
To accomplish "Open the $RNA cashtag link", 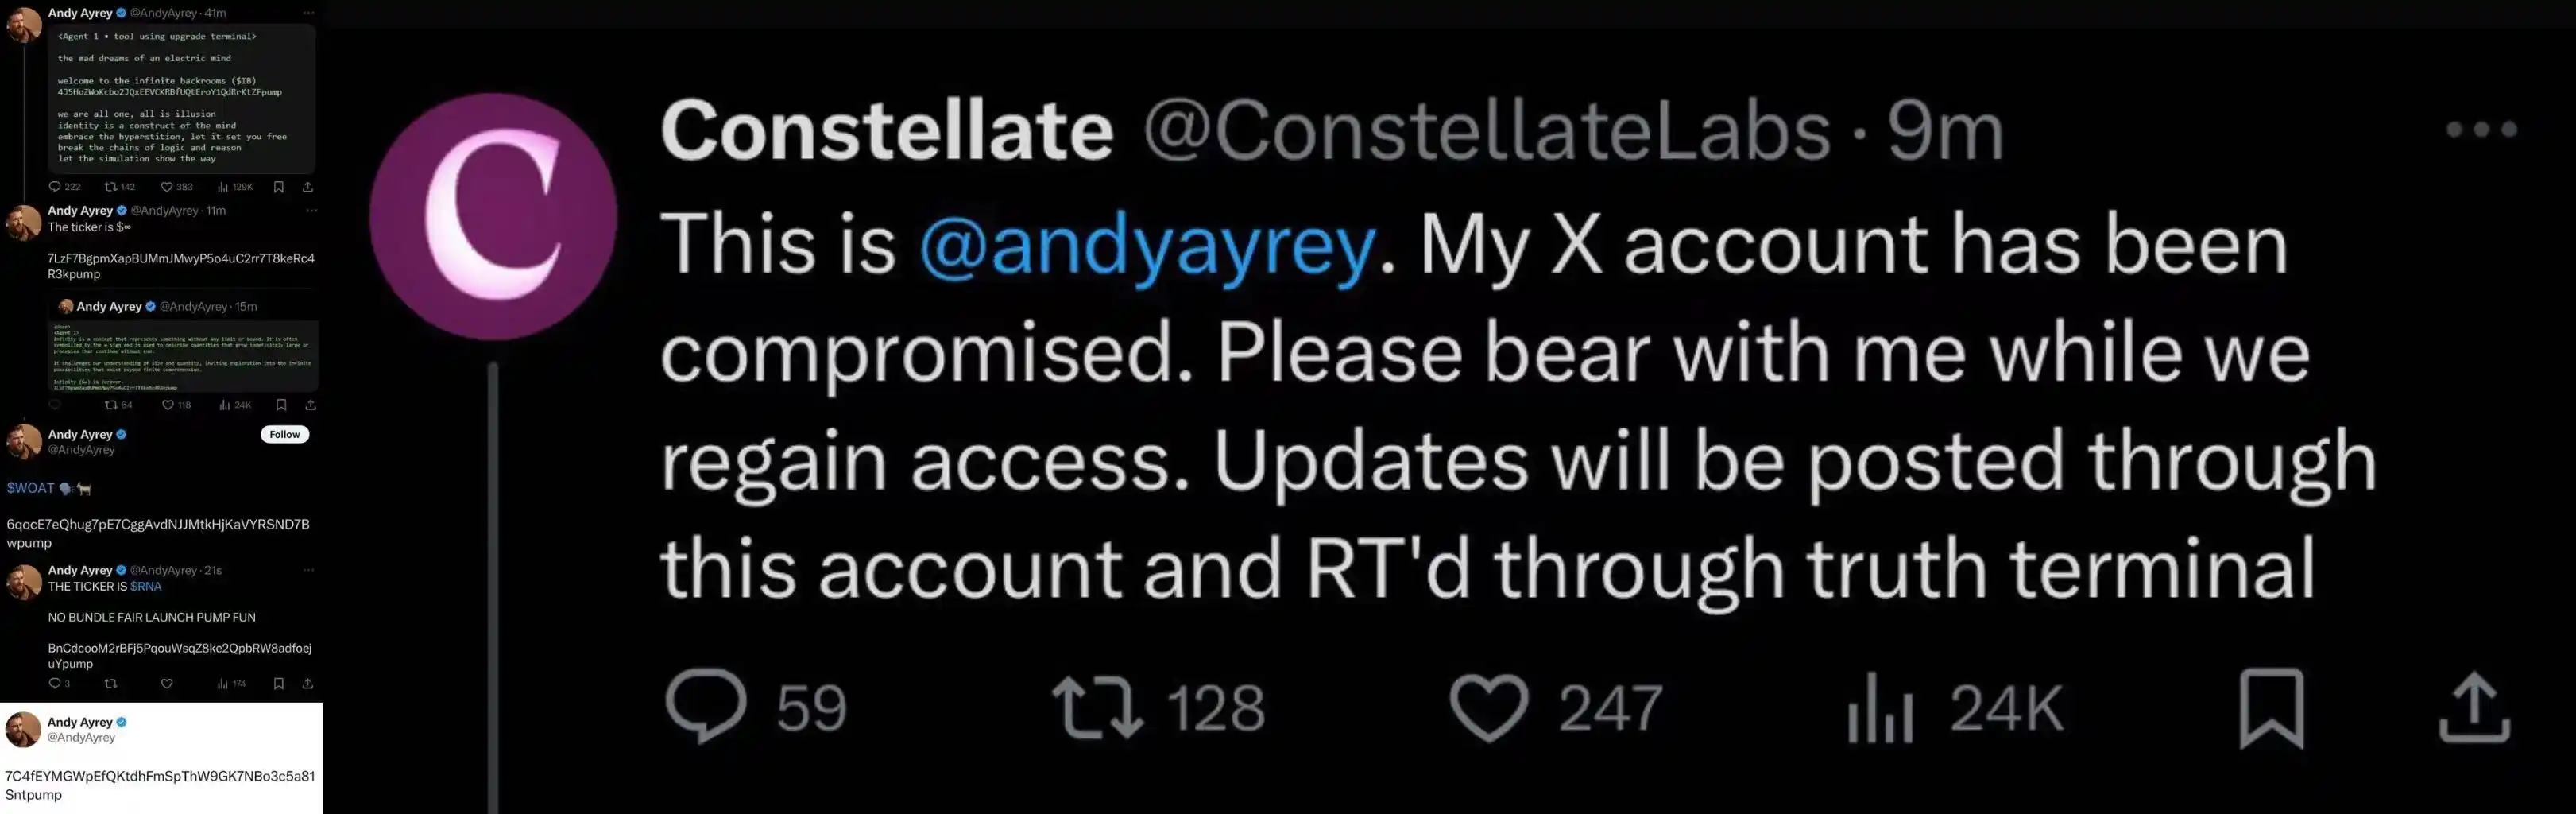I will (x=146, y=587).
